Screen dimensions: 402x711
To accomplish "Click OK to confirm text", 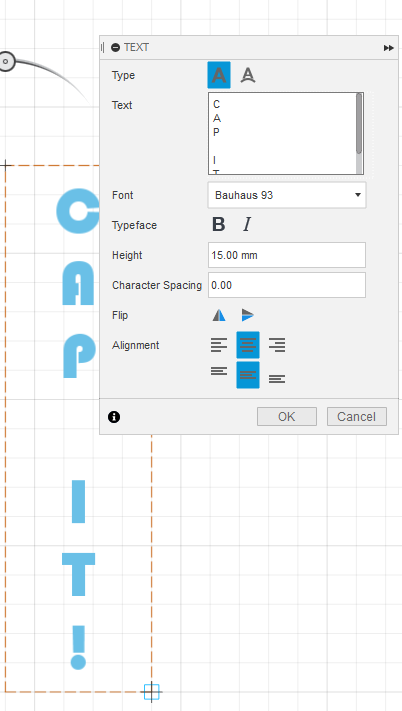I will (287, 417).
